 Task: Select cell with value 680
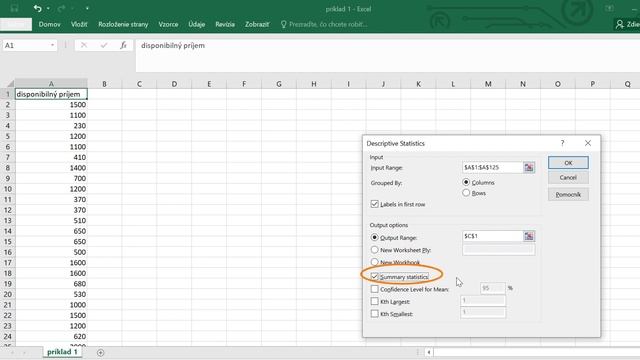51,284
